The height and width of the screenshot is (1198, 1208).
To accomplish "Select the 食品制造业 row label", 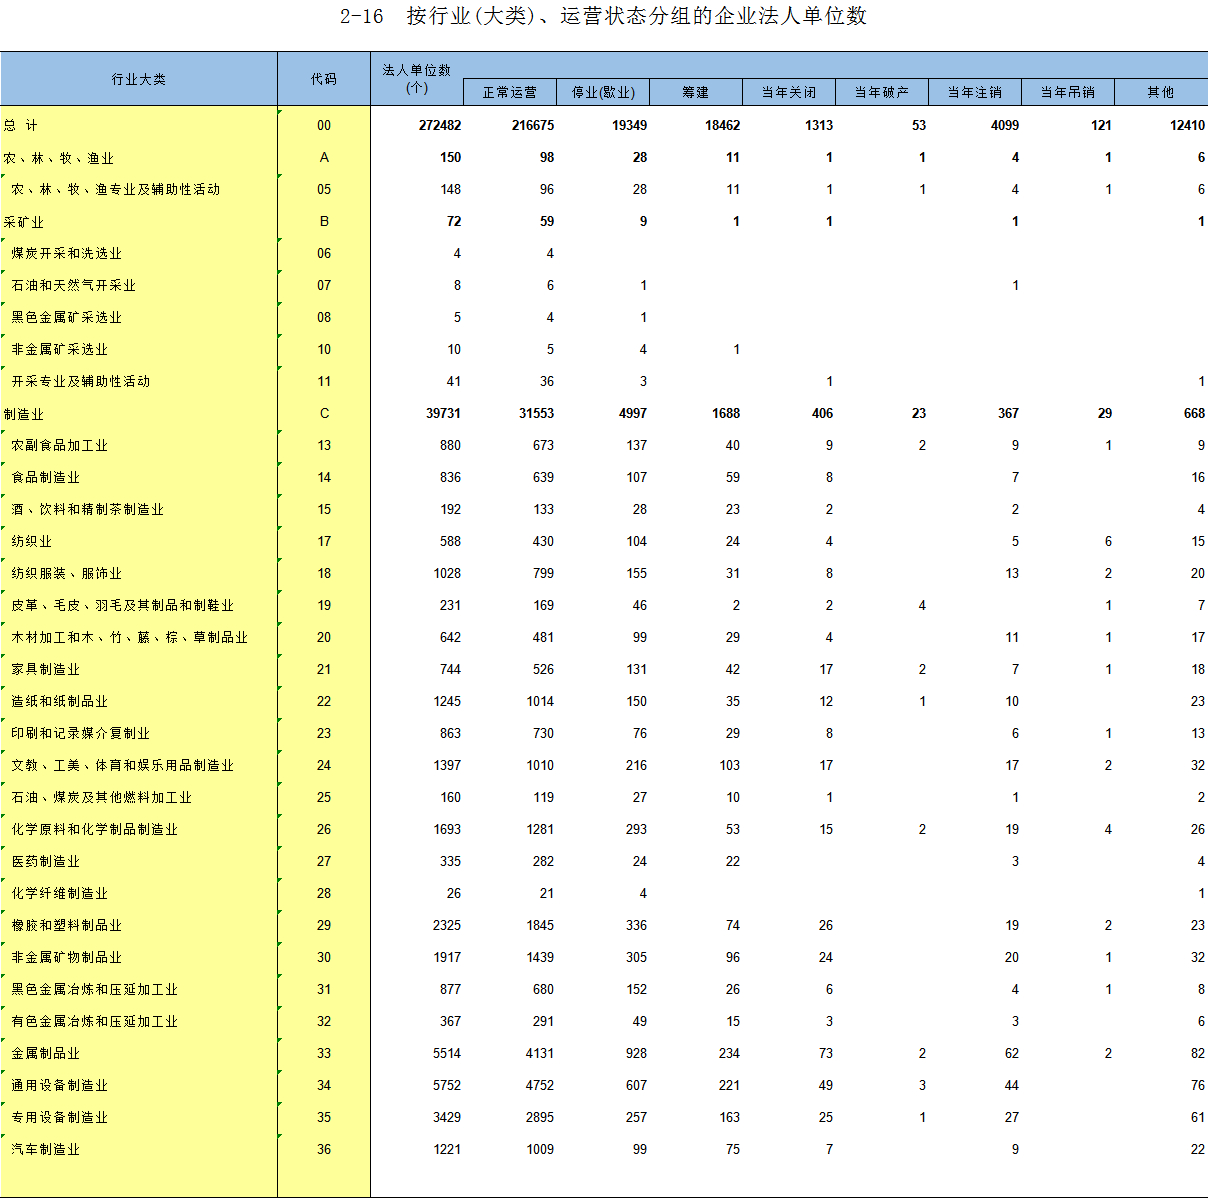I will (x=46, y=477).
